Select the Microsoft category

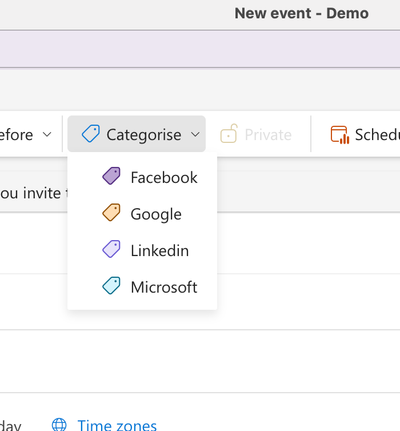[x=142, y=287]
